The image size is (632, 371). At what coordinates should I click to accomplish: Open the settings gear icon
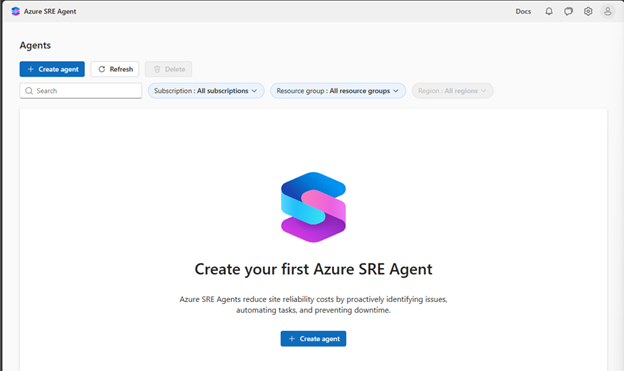click(x=588, y=11)
